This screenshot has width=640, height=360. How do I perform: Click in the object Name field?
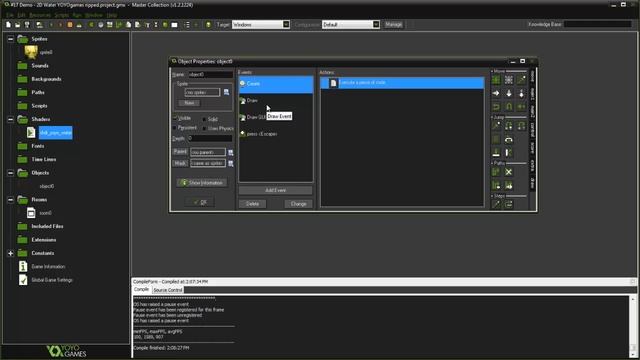tap(211, 75)
